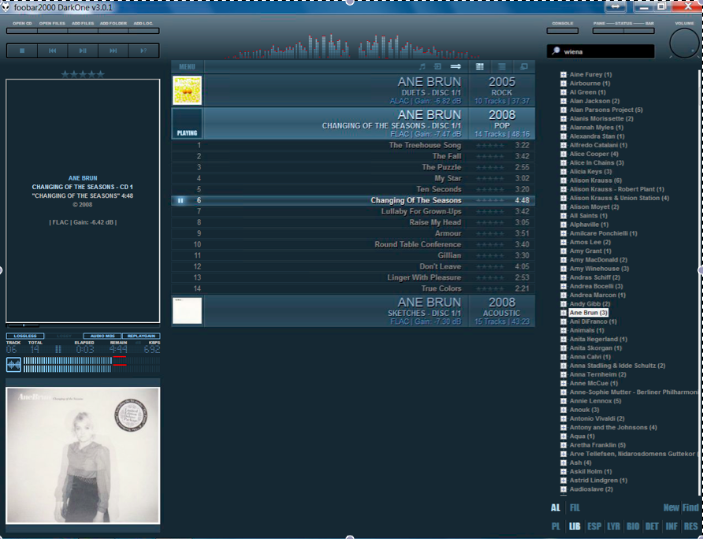Click pause icon on track 6 row
The height and width of the screenshot is (539, 703).
click(x=180, y=200)
